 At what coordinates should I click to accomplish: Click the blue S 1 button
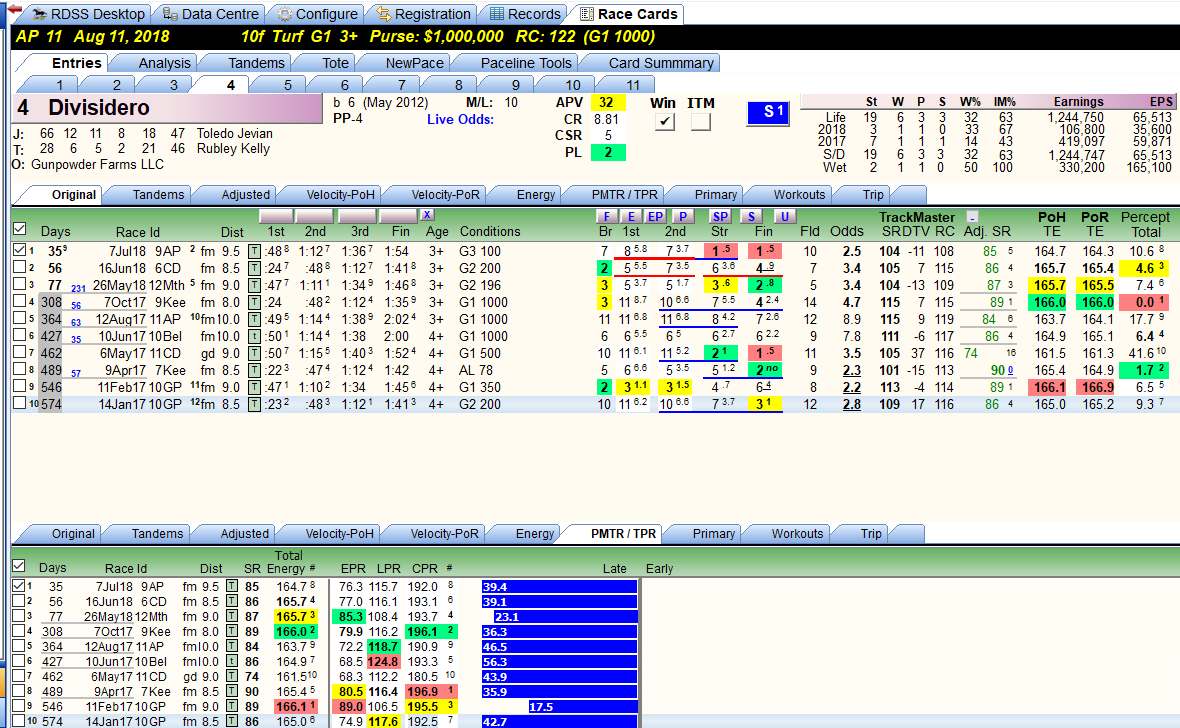tap(768, 113)
